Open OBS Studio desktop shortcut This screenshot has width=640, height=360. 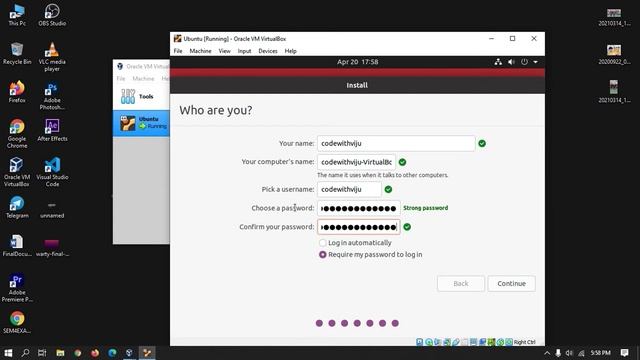(x=52, y=15)
